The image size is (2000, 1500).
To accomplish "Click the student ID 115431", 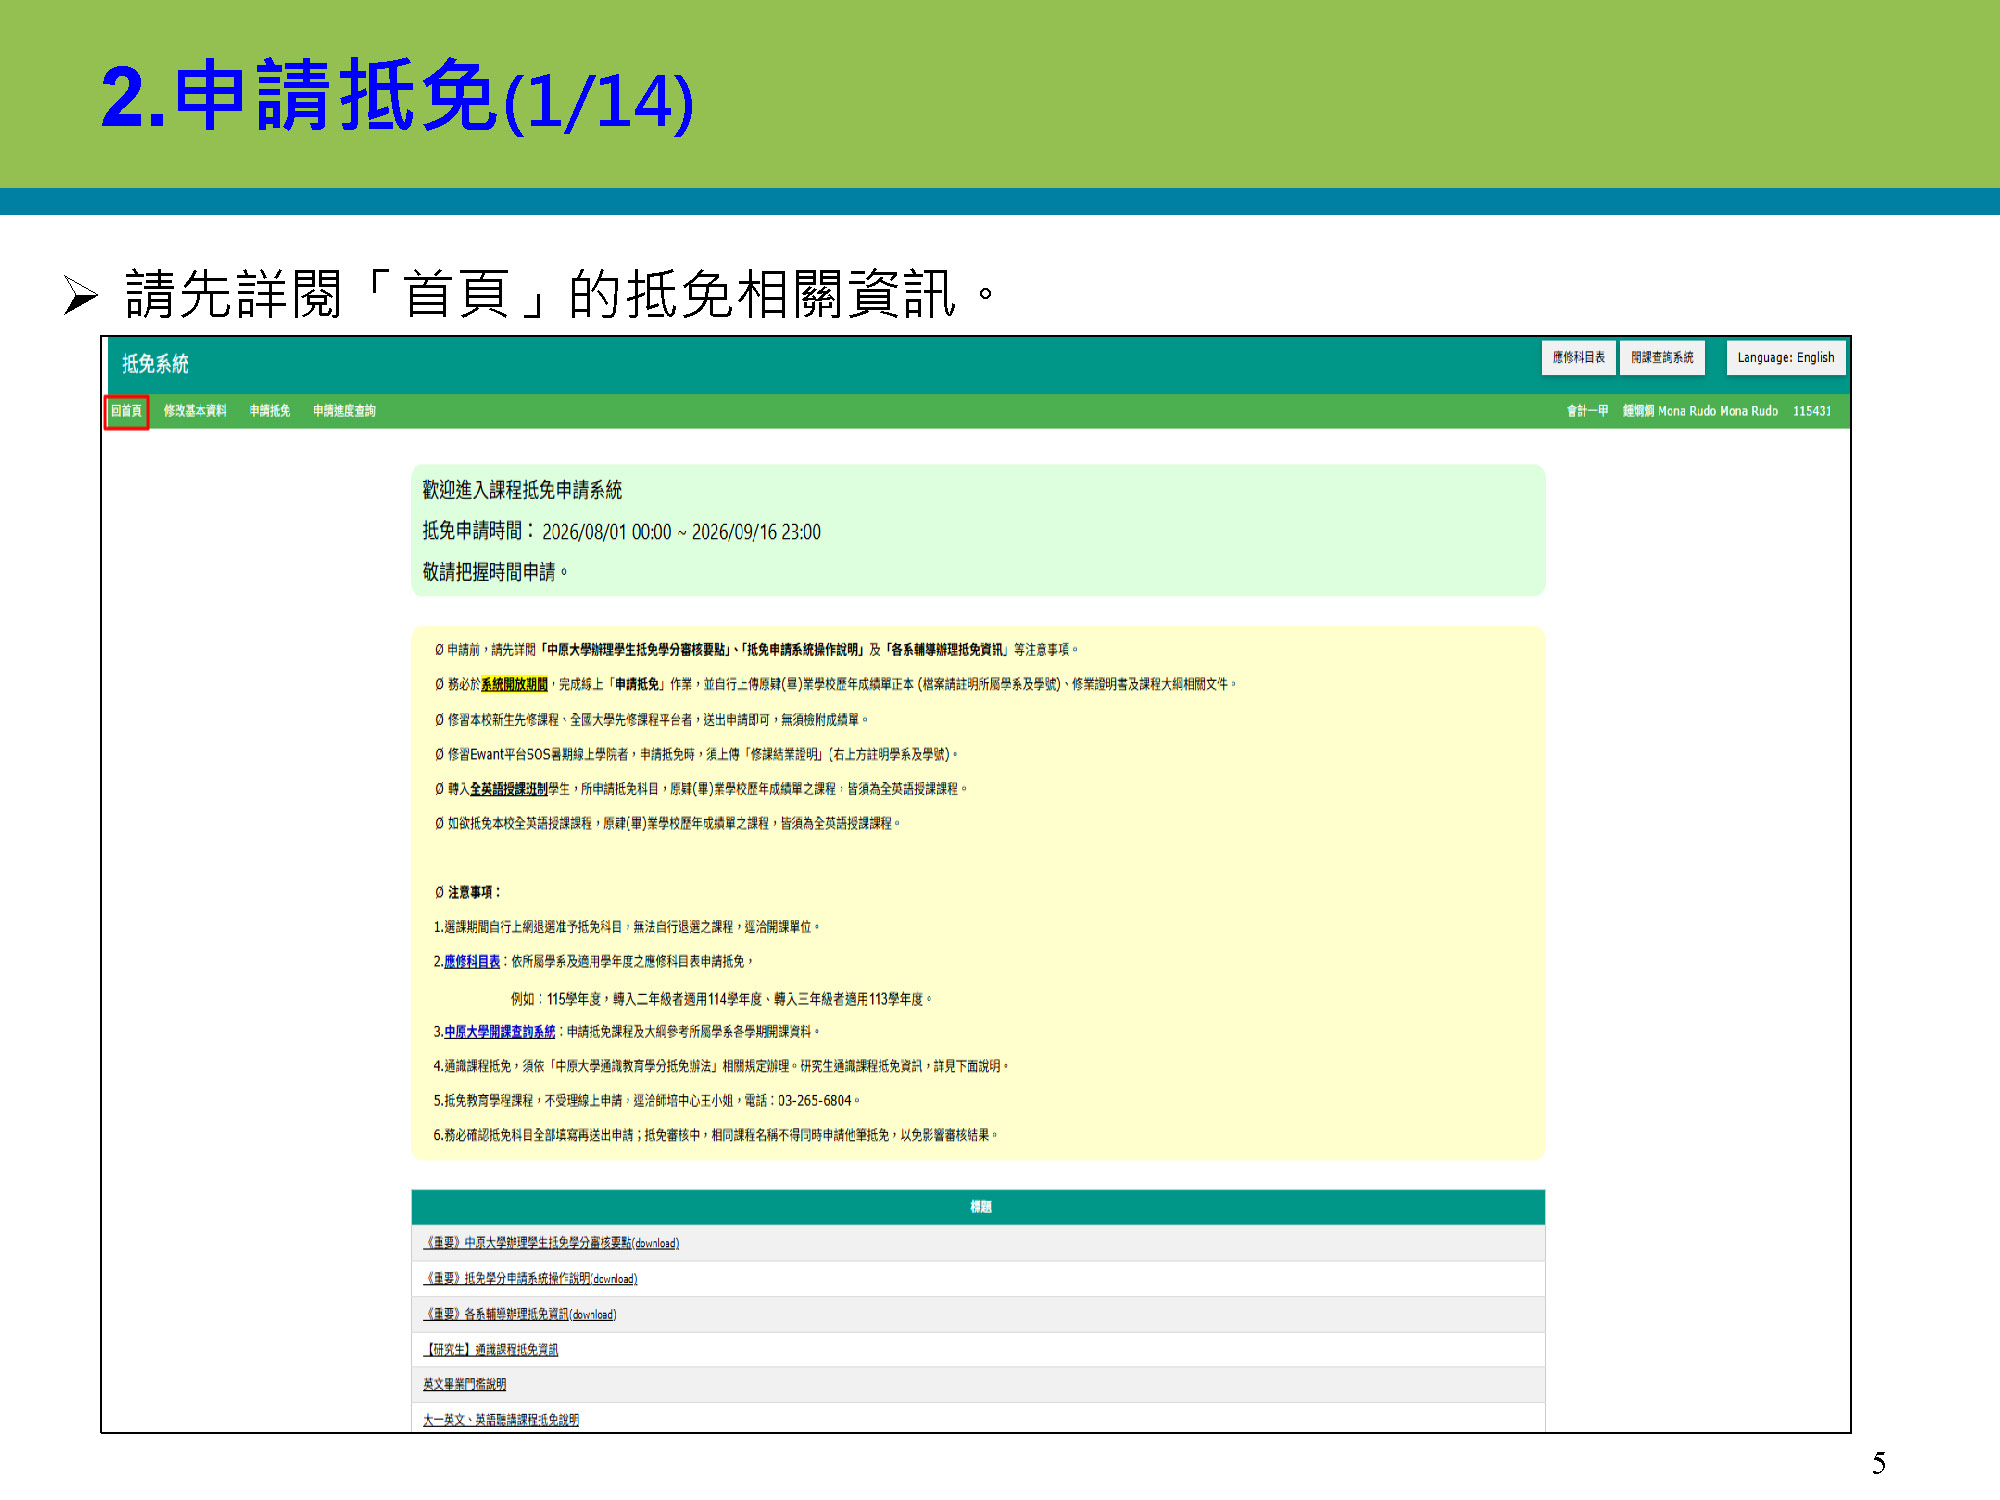I will coord(1811,411).
